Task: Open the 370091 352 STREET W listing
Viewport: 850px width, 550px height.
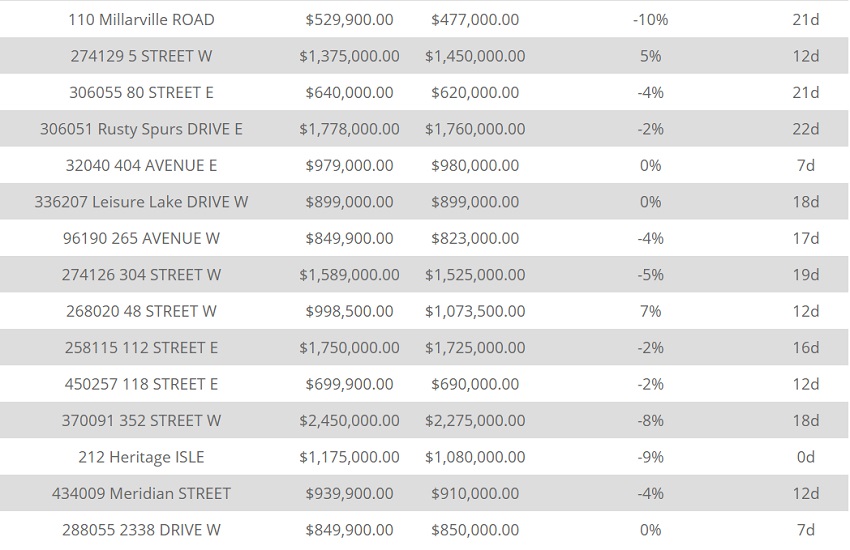Action: pyautogui.click(x=141, y=421)
